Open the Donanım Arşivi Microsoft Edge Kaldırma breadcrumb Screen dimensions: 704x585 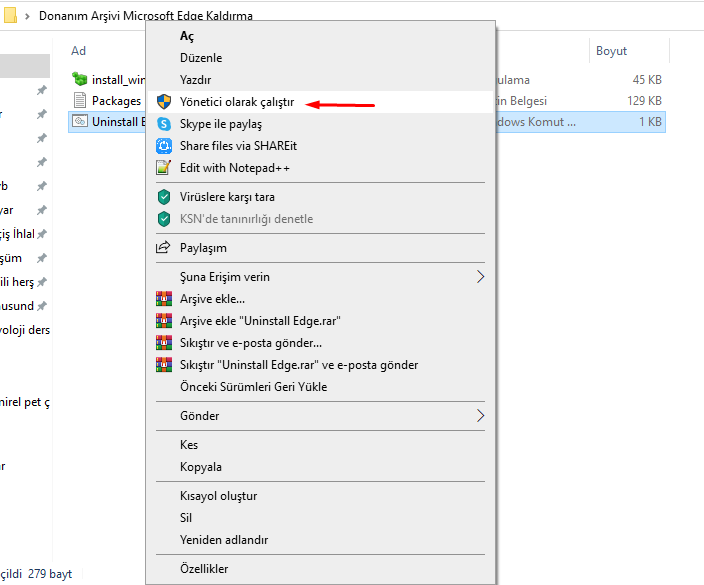coord(145,16)
